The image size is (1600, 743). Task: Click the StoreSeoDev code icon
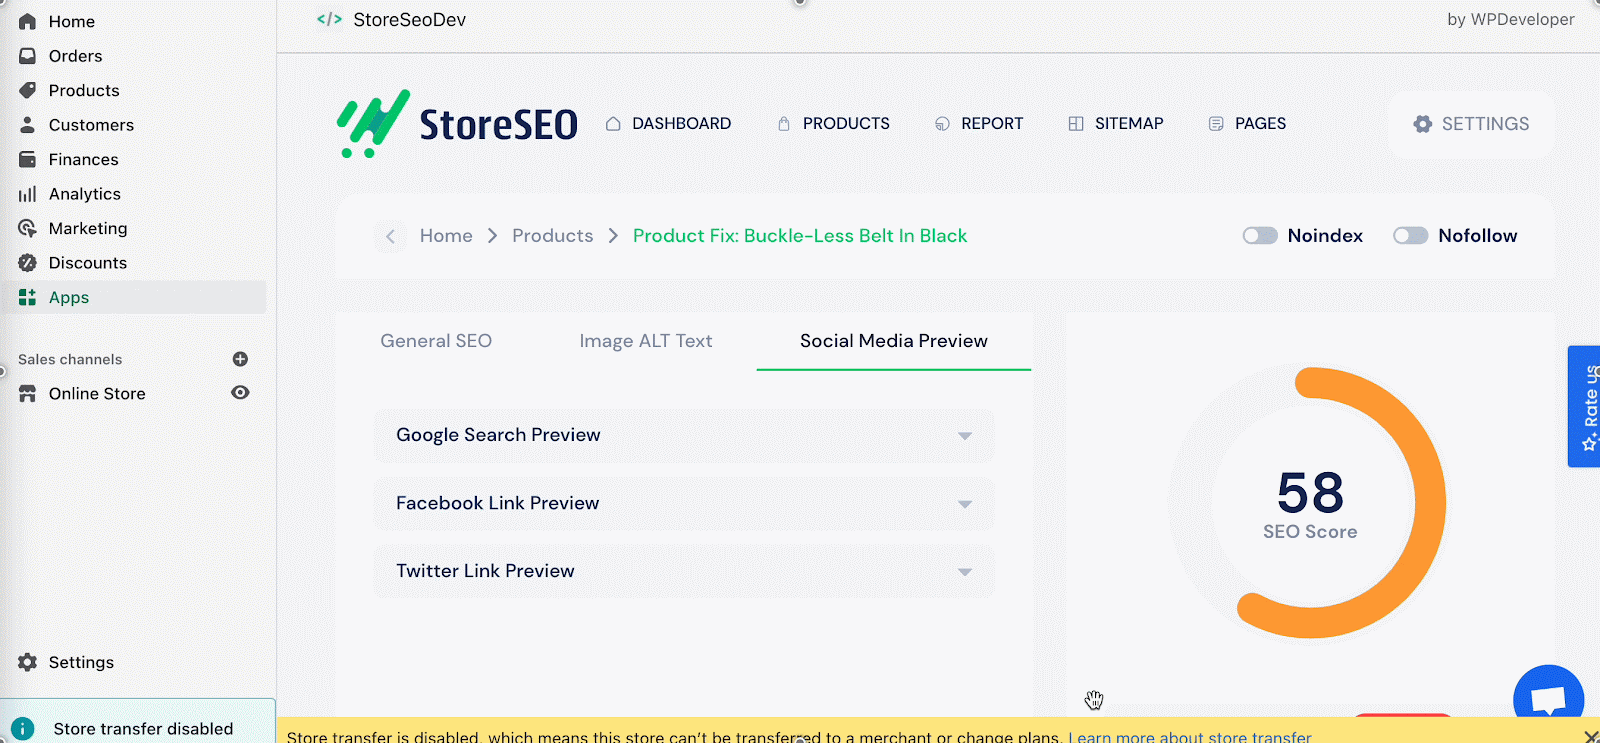click(329, 19)
